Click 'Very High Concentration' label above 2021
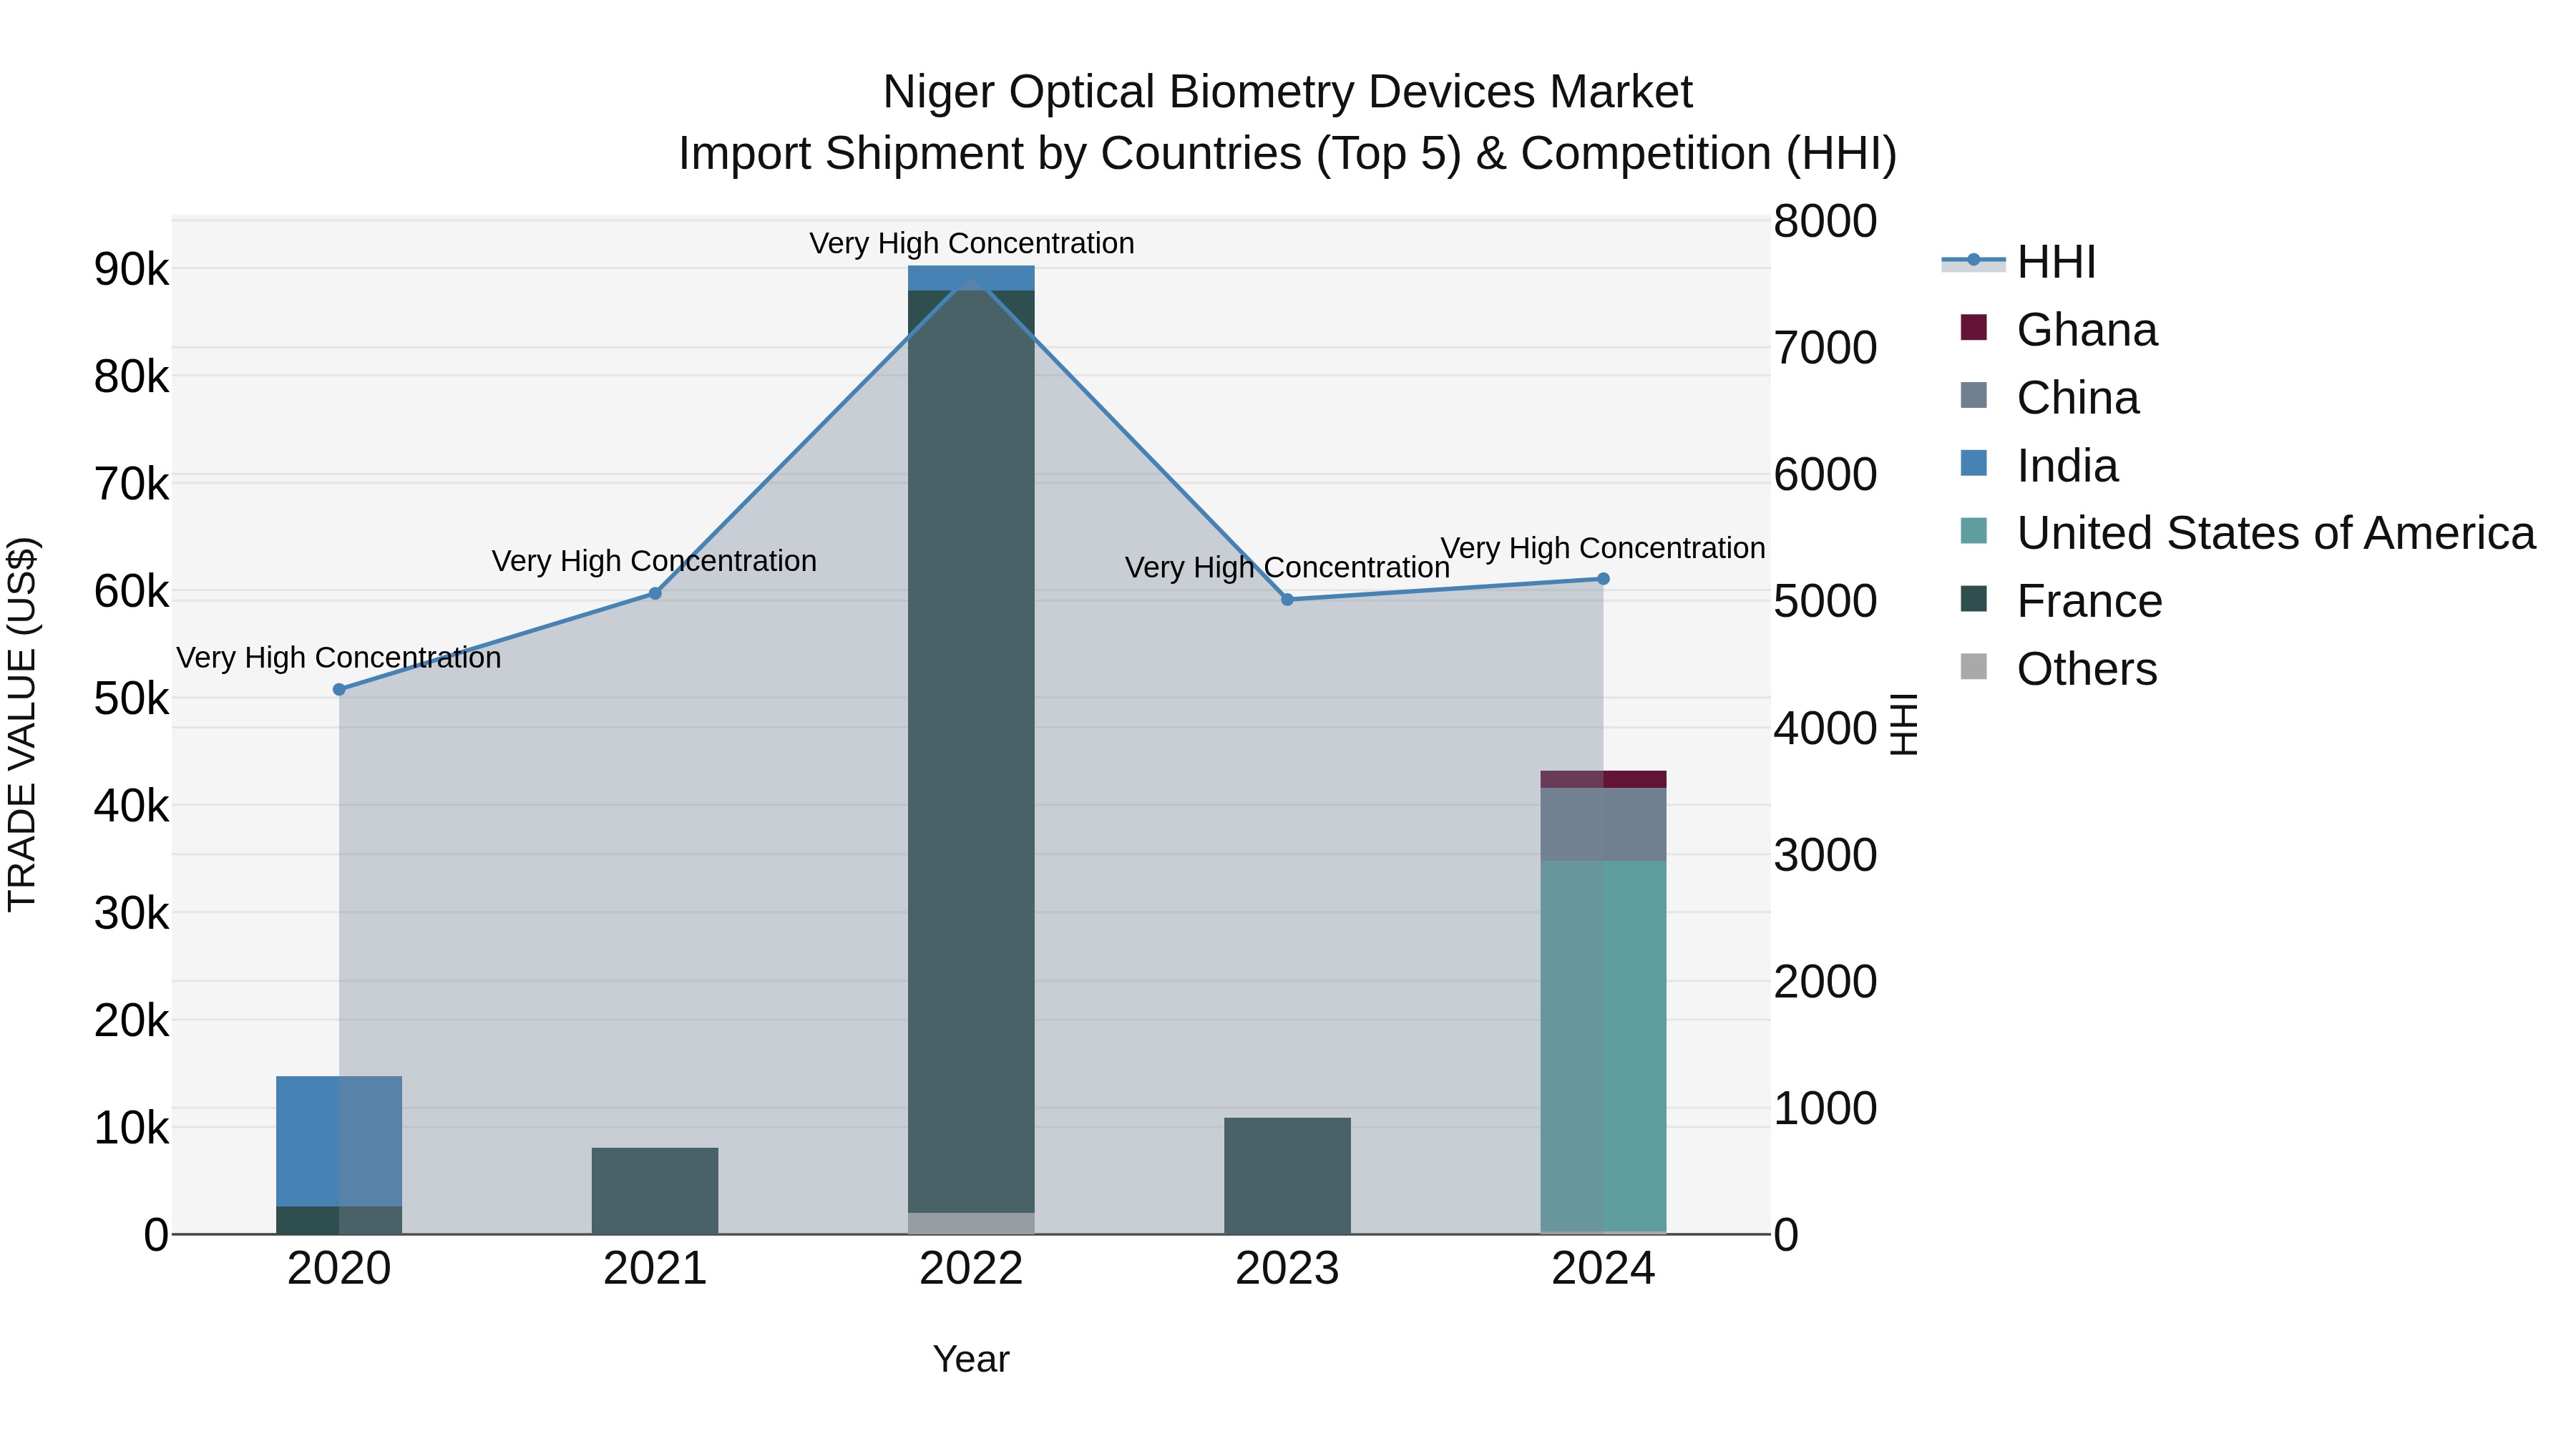2576x1449 pixels. (654, 561)
